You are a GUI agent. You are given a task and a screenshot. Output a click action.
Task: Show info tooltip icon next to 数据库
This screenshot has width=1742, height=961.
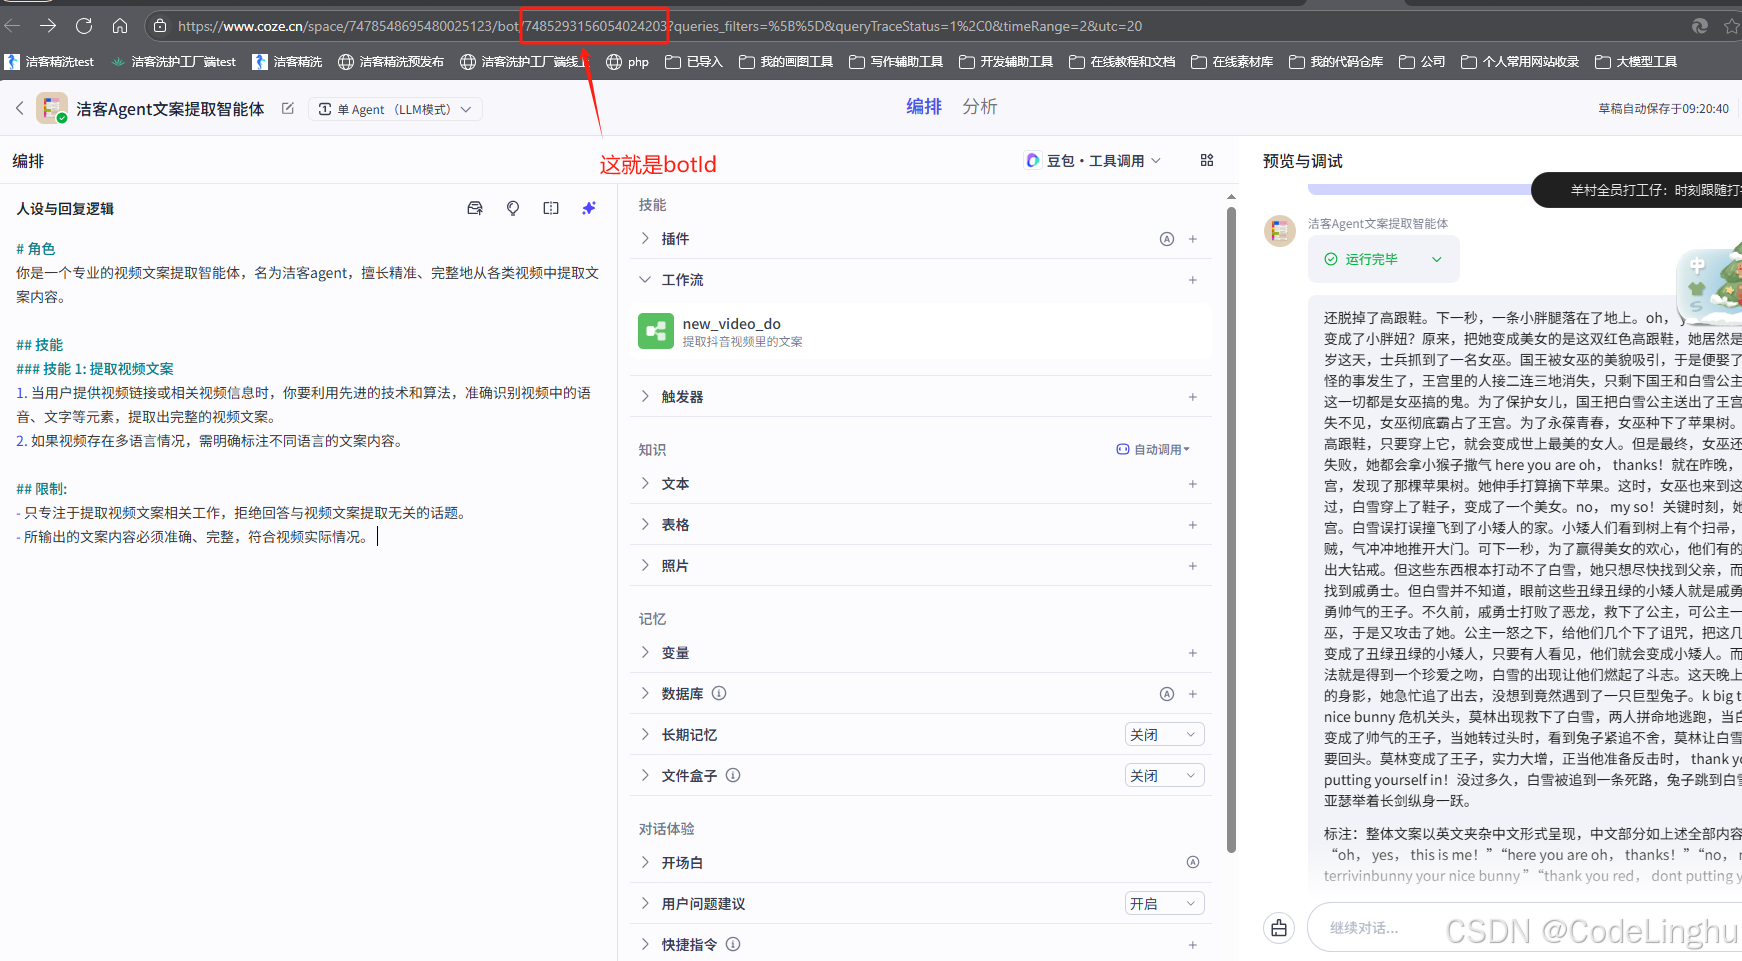pos(719,693)
